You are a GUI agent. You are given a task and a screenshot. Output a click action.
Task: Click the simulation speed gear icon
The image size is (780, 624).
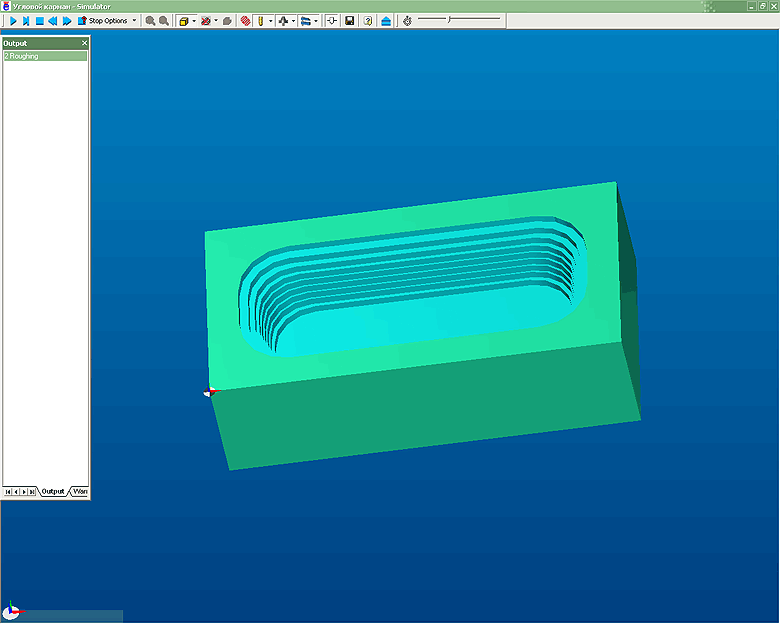click(x=407, y=21)
